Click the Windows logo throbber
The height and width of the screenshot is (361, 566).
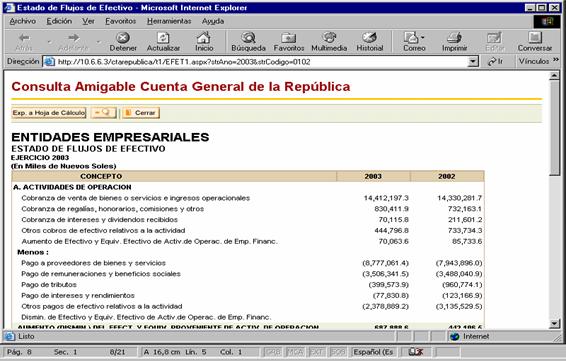click(x=547, y=21)
